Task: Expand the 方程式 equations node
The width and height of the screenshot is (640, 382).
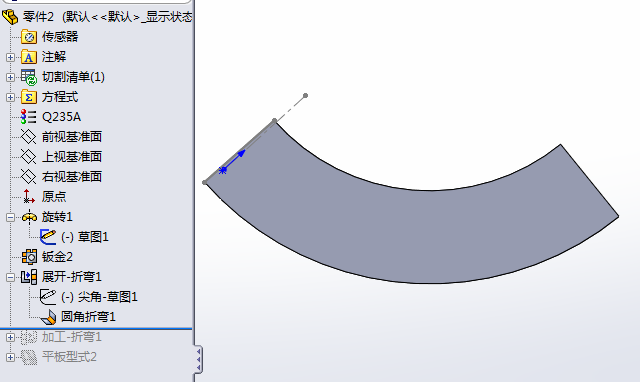Action: [11, 97]
